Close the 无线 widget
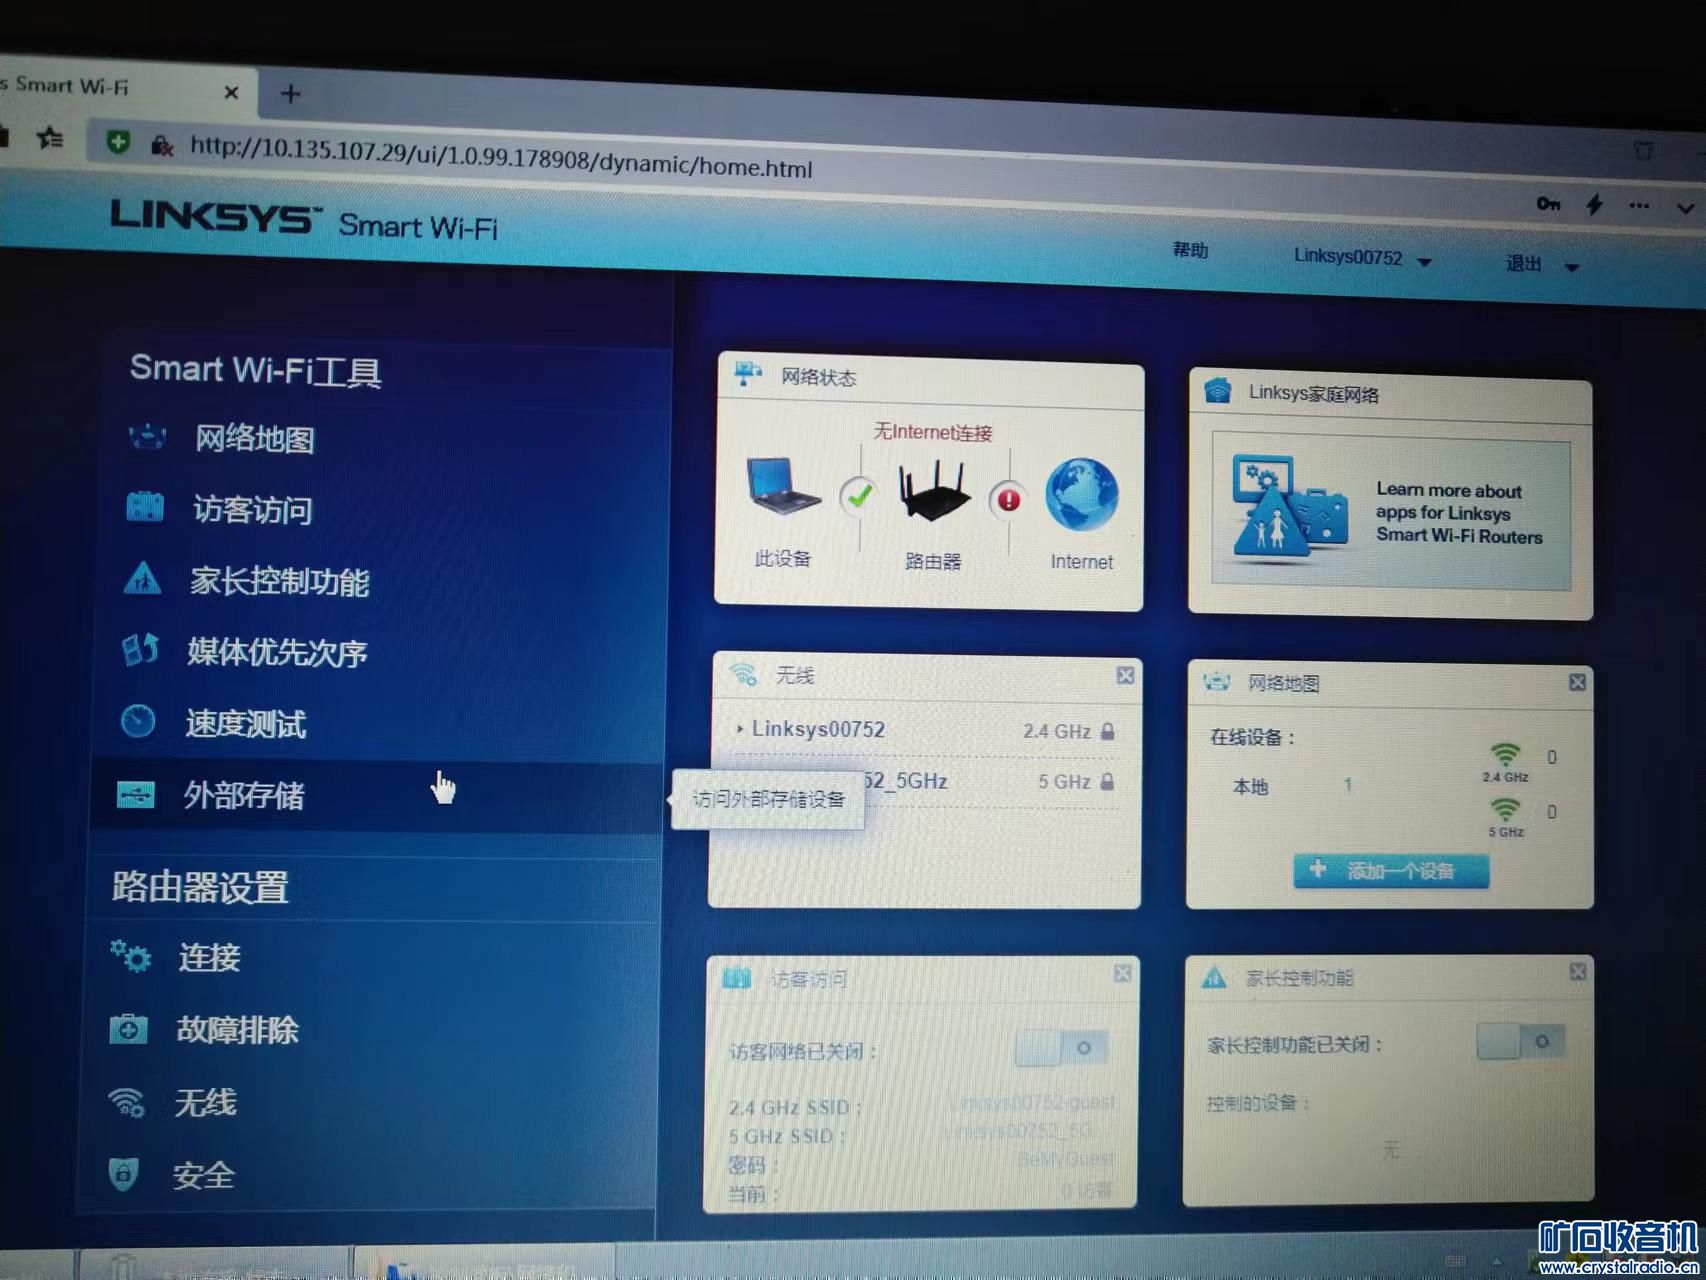 [x=1125, y=675]
